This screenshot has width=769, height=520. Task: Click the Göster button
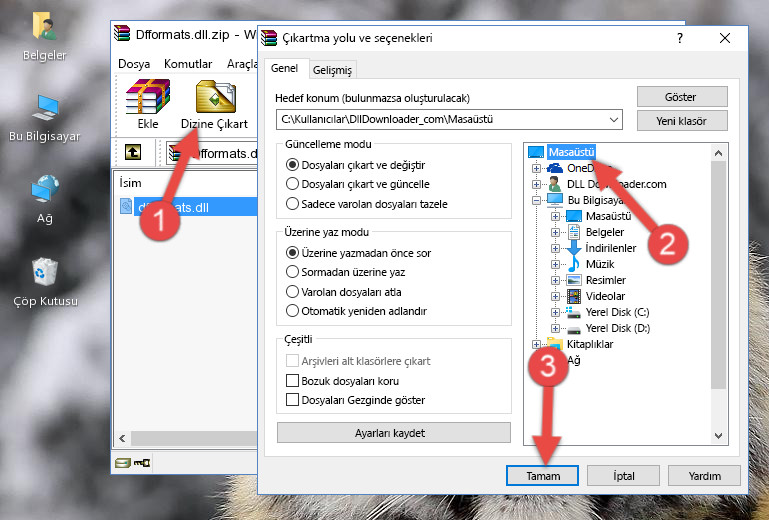pos(681,97)
